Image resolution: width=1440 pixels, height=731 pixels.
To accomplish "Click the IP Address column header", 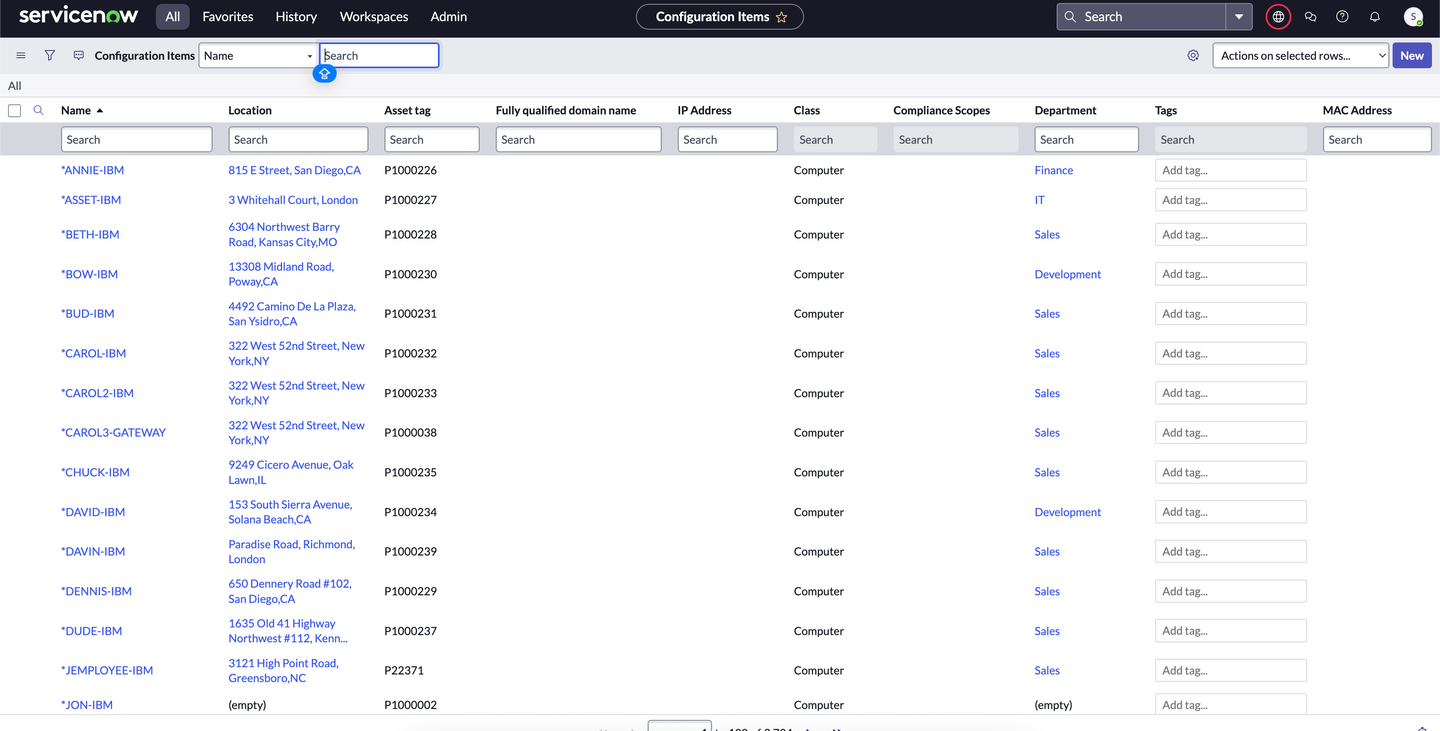I will [704, 110].
